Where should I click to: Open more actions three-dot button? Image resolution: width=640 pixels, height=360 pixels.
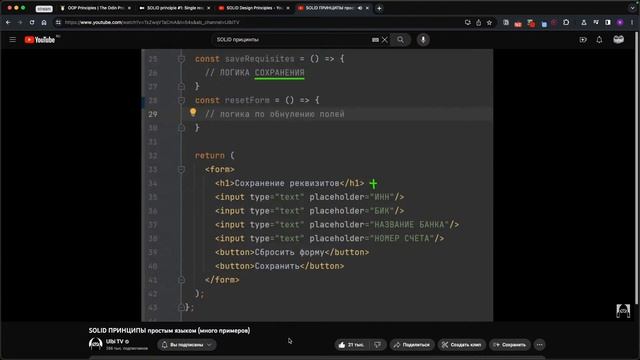[x=540, y=345]
